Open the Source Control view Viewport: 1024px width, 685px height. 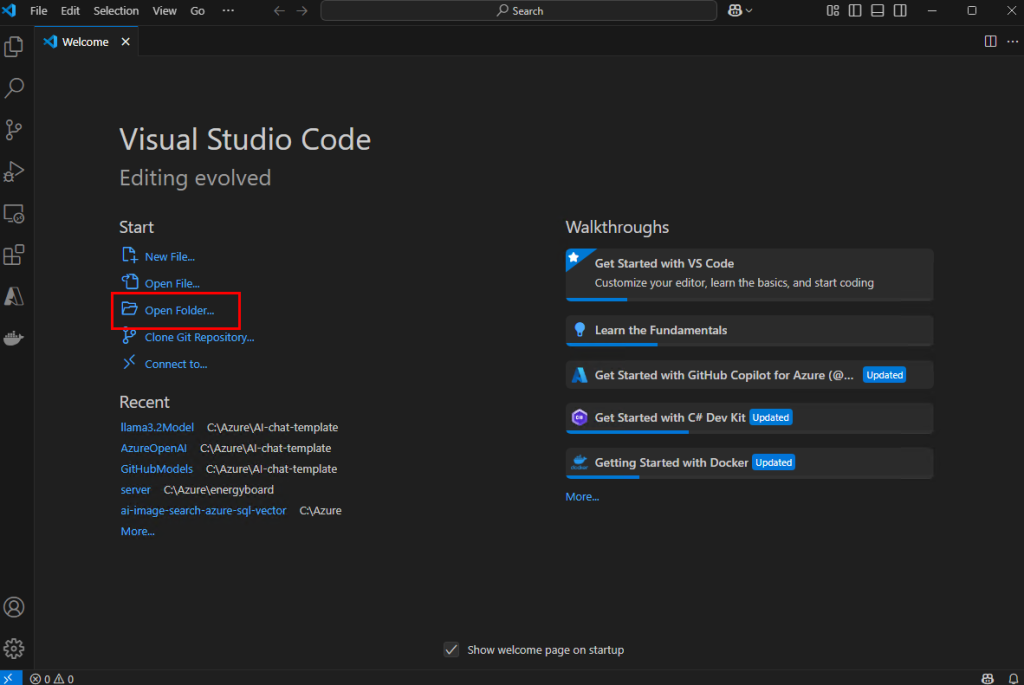[x=14, y=129]
